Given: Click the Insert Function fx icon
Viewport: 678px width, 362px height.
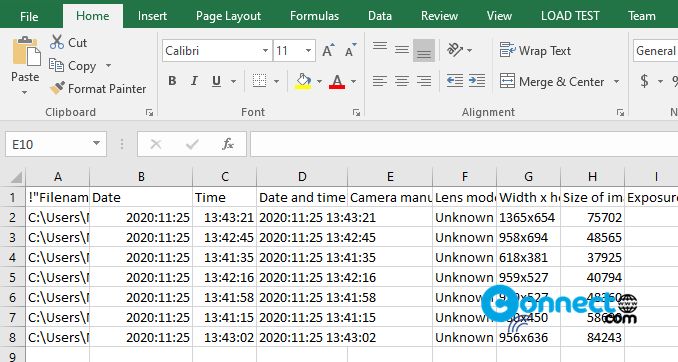Looking at the screenshot, I should point(228,144).
